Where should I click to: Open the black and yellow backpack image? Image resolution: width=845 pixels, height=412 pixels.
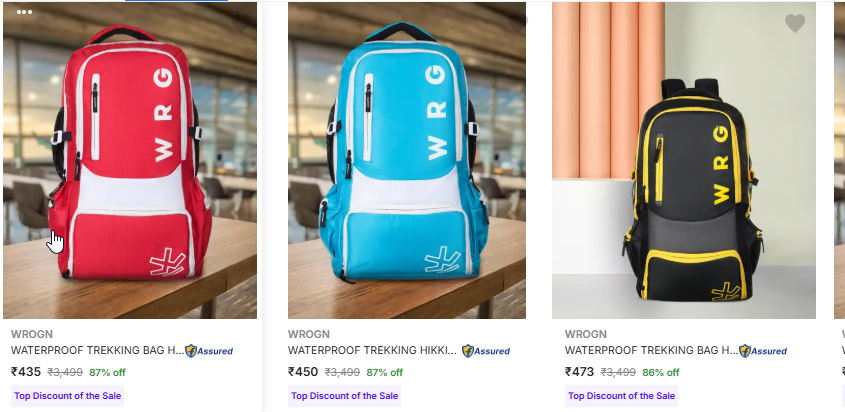tap(684, 160)
